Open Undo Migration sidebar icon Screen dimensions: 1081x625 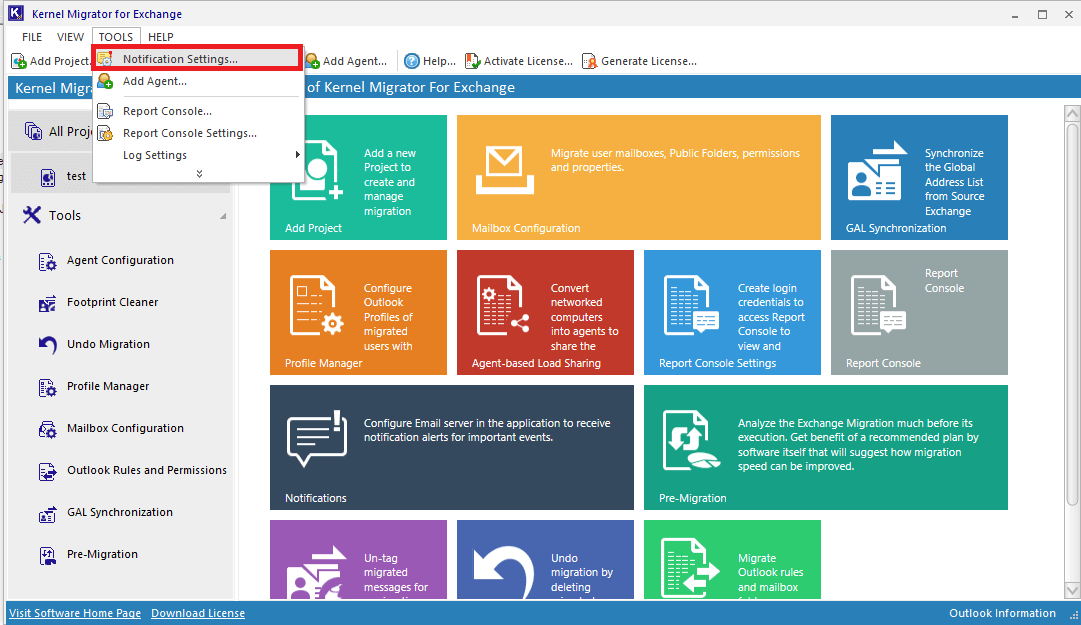(48, 345)
